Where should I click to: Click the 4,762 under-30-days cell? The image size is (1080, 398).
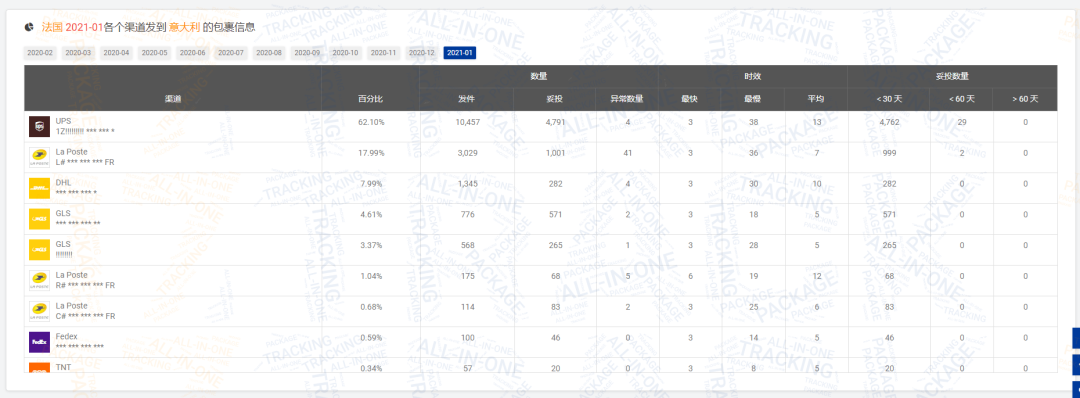pos(889,122)
